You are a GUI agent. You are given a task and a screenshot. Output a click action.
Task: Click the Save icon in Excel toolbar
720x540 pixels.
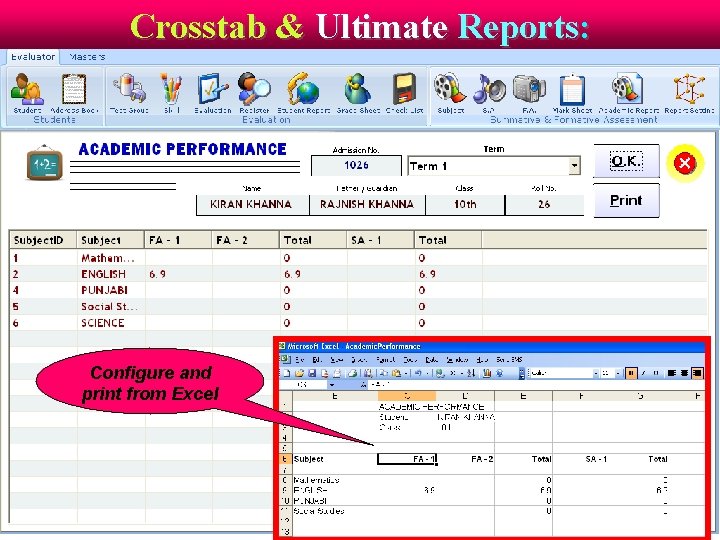[x=312, y=373]
